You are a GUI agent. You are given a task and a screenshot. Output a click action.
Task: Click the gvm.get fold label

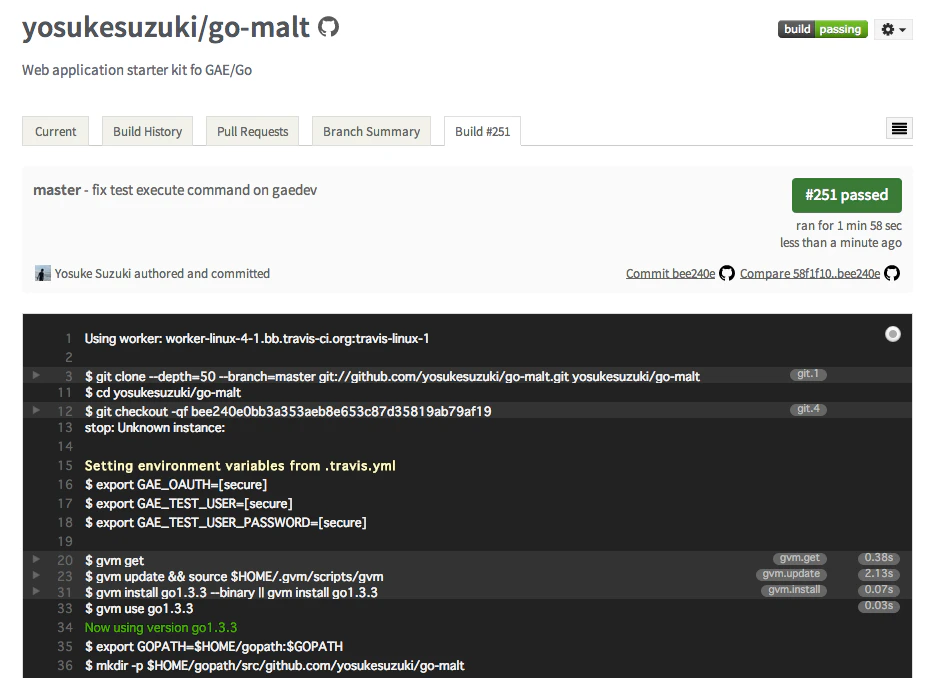[800, 558]
